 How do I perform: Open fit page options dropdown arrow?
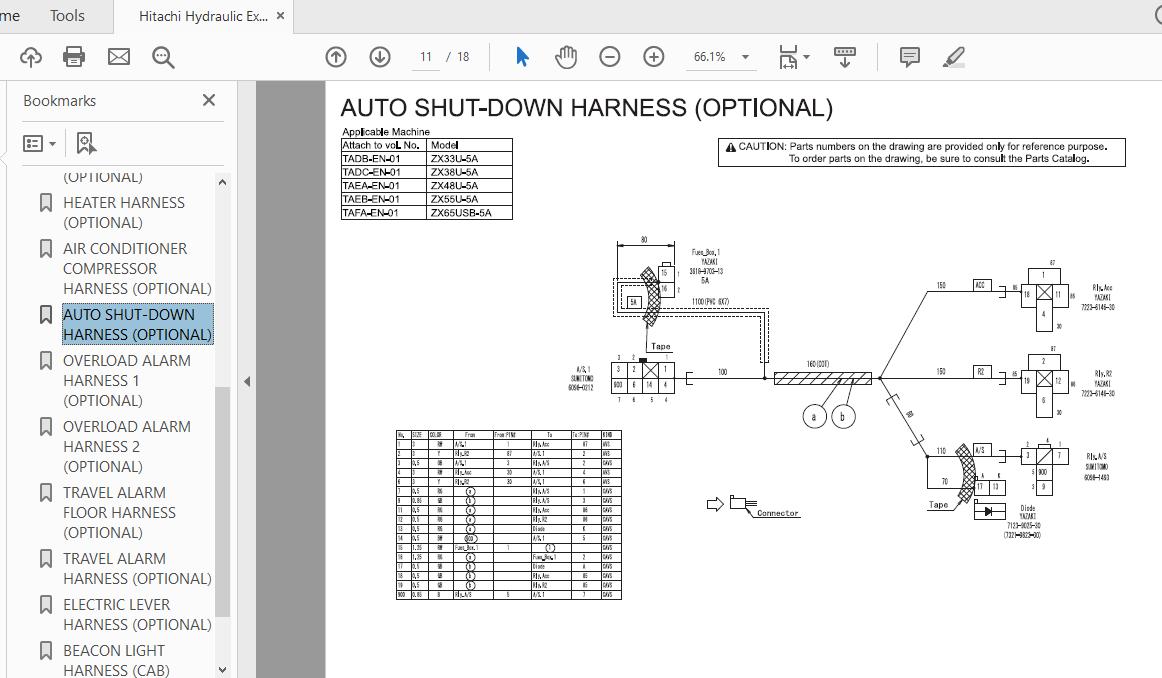pyautogui.click(x=806, y=57)
